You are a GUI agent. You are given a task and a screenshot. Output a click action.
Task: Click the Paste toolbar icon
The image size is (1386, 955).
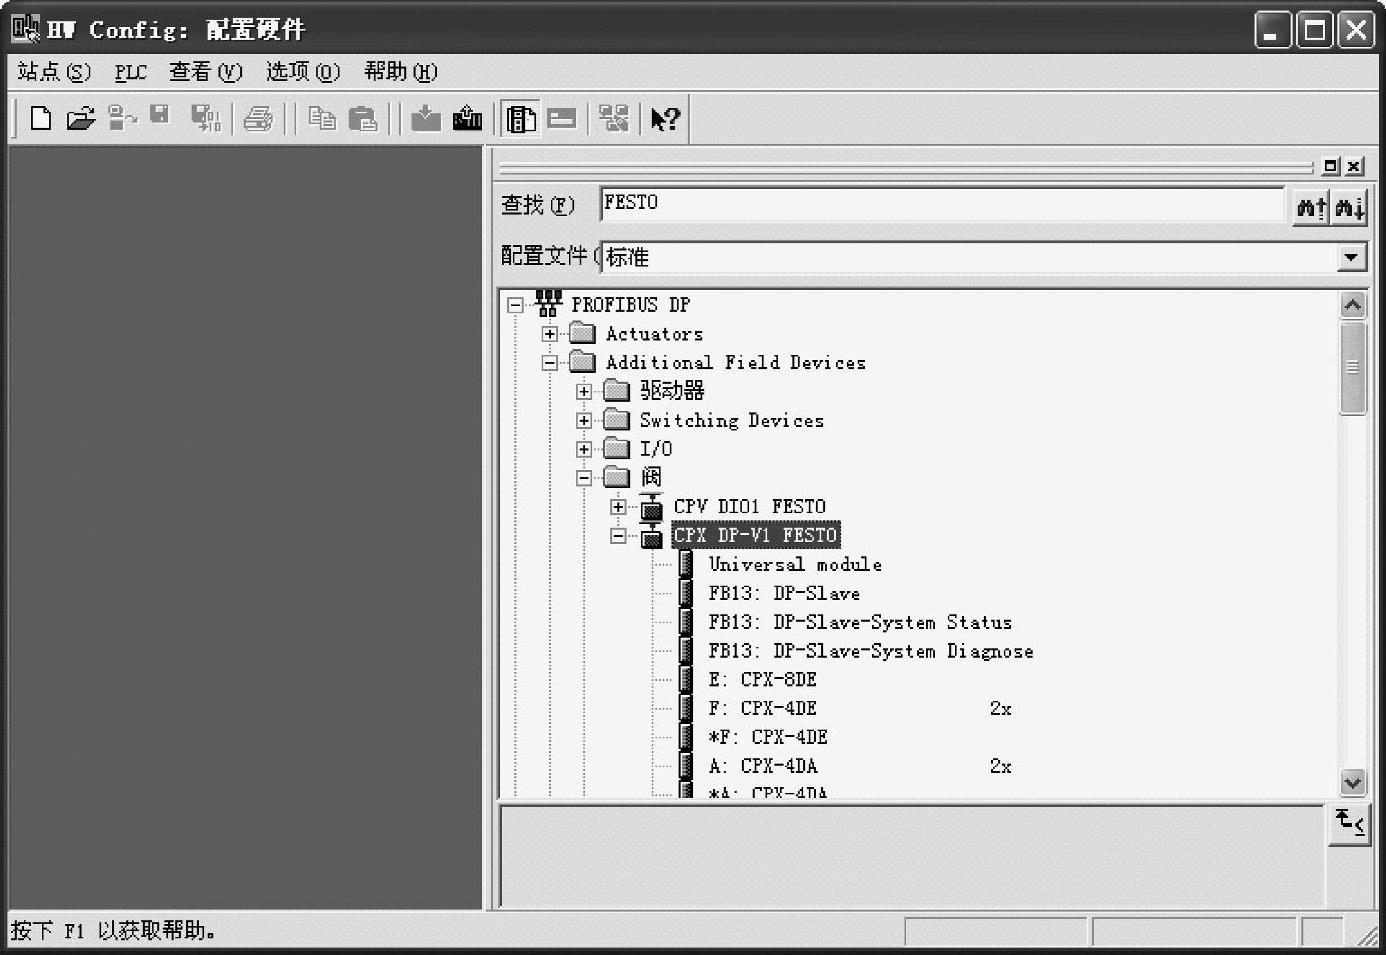[x=363, y=118]
